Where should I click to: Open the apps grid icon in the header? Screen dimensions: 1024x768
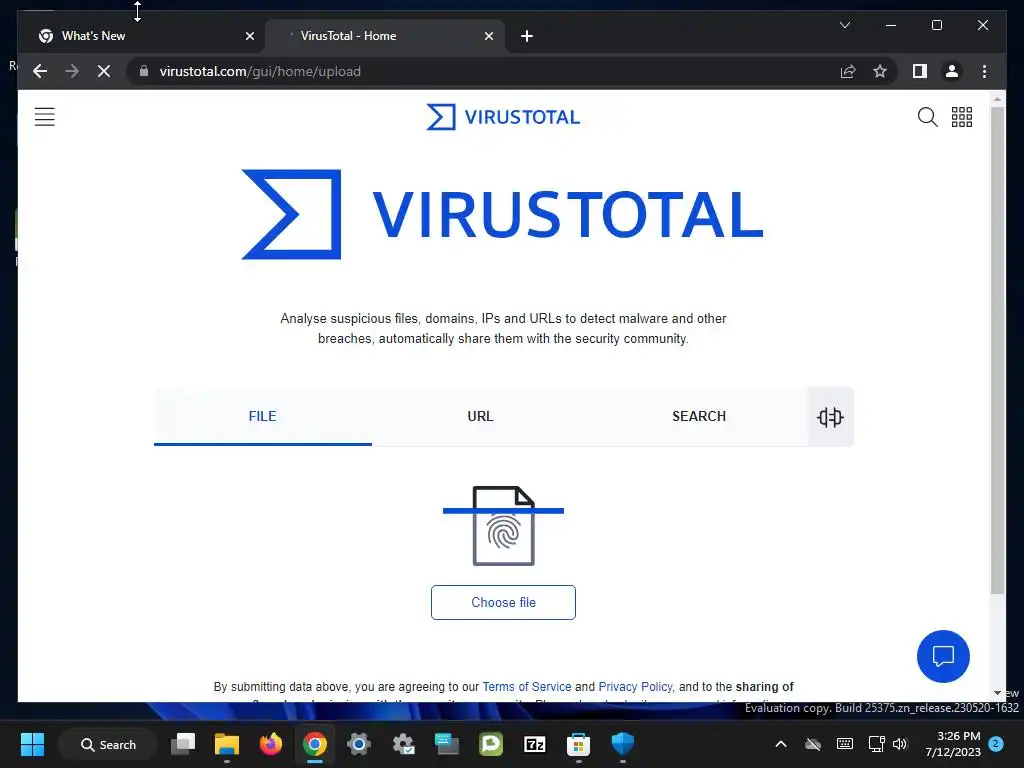pos(961,117)
